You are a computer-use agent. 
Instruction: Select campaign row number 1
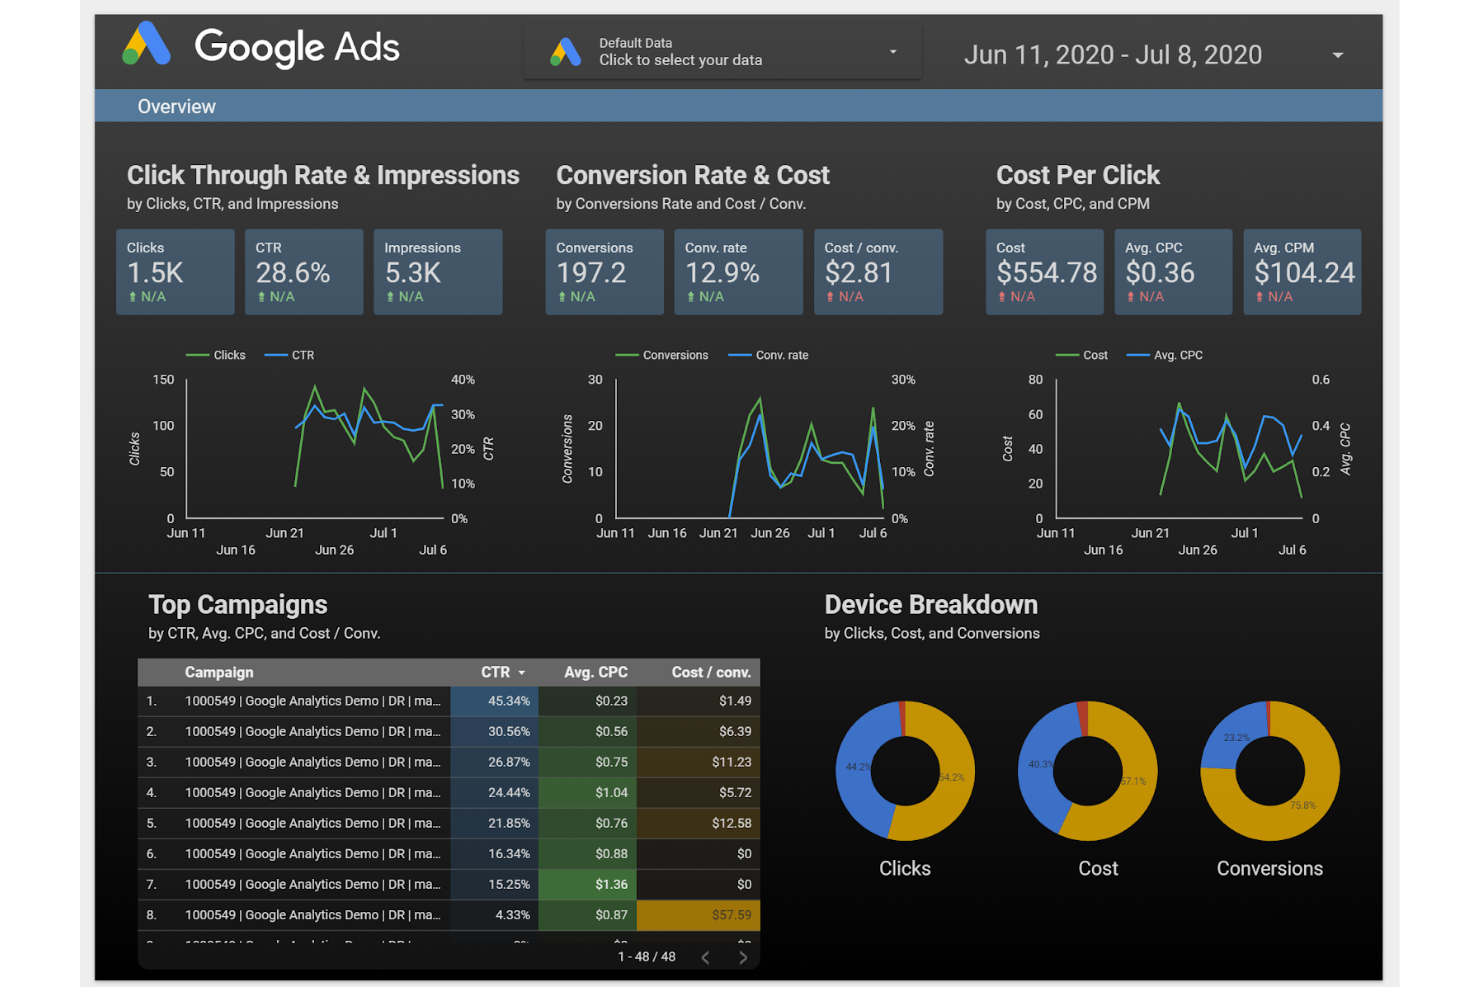pyautogui.click(x=449, y=701)
